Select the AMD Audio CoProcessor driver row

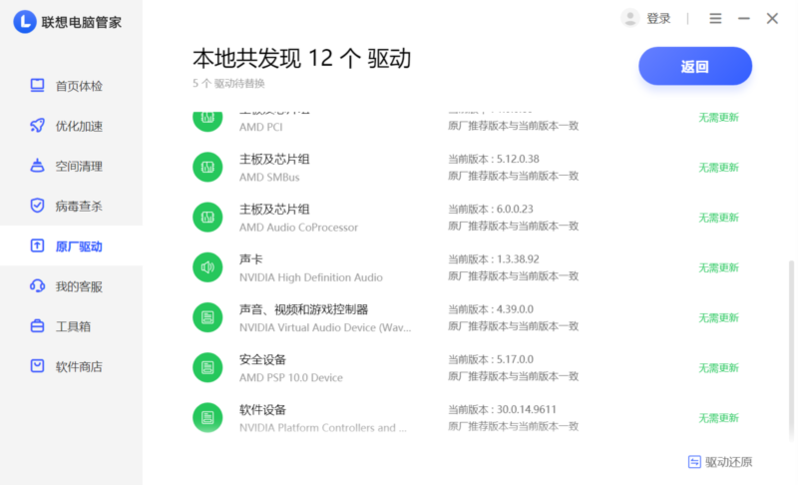[400, 217]
